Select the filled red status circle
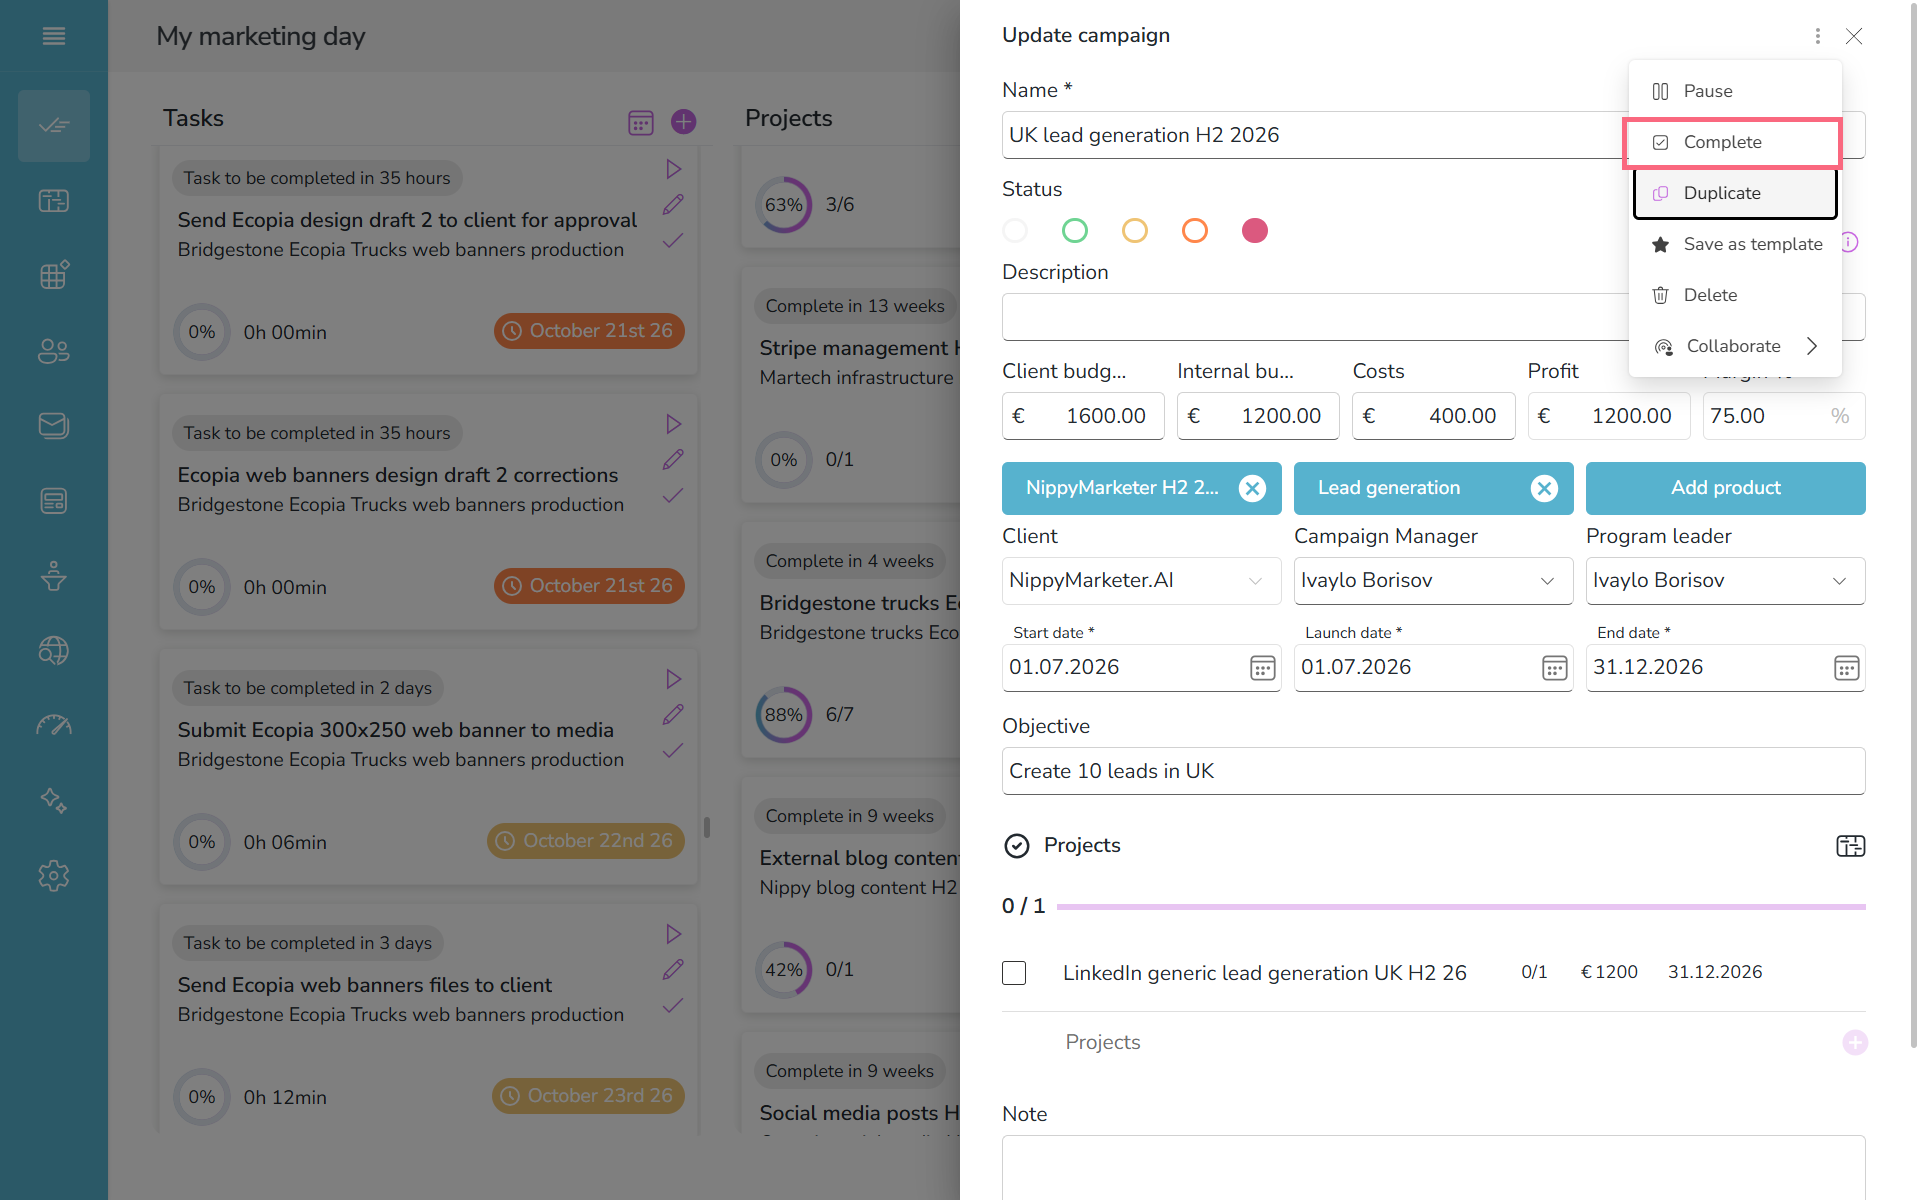The width and height of the screenshot is (1920, 1200). (1255, 231)
